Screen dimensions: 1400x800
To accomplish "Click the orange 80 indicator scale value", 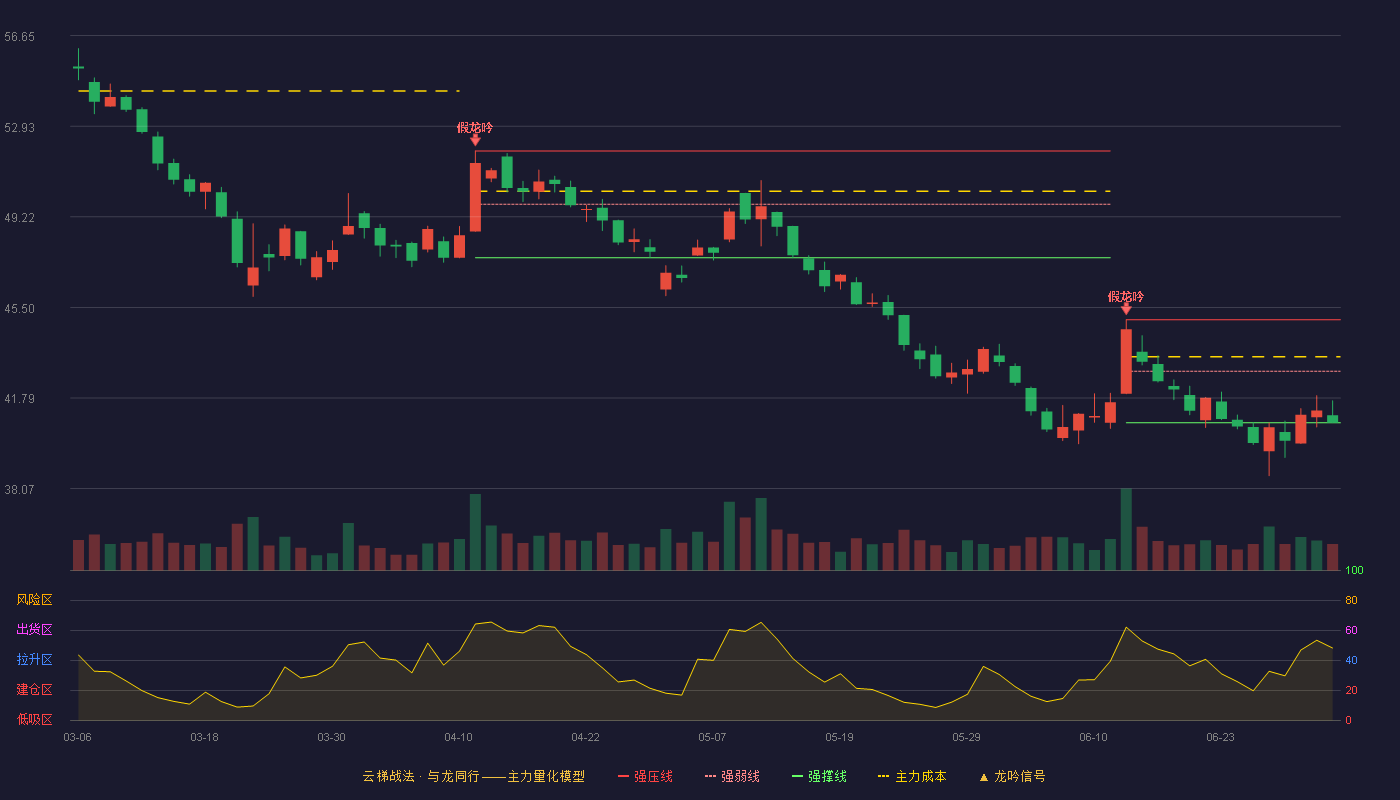I will click(1351, 600).
